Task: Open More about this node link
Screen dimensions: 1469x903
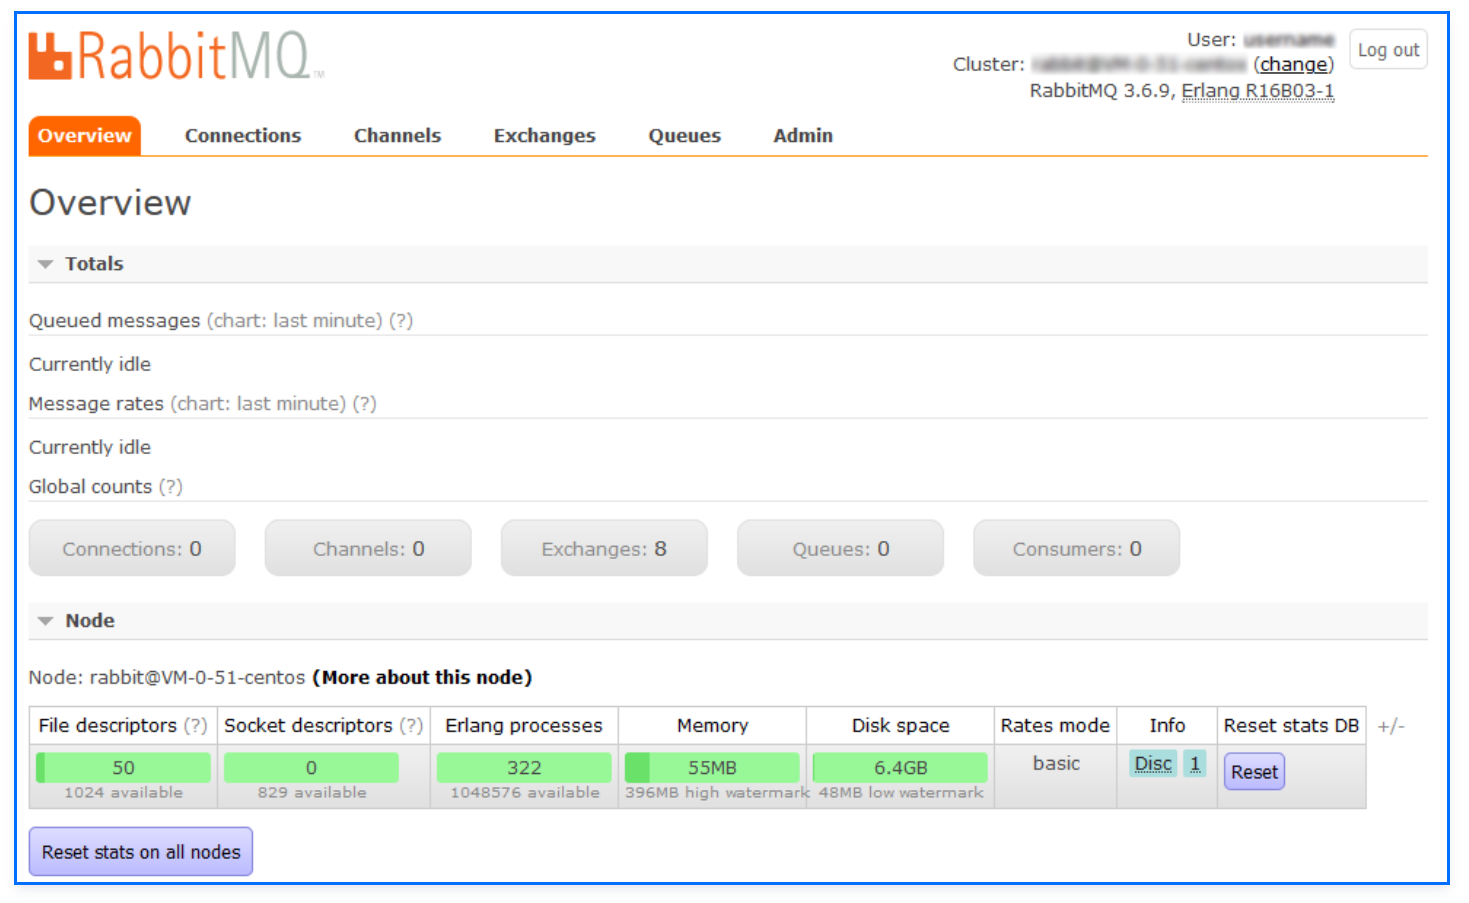Action: [x=422, y=678]
